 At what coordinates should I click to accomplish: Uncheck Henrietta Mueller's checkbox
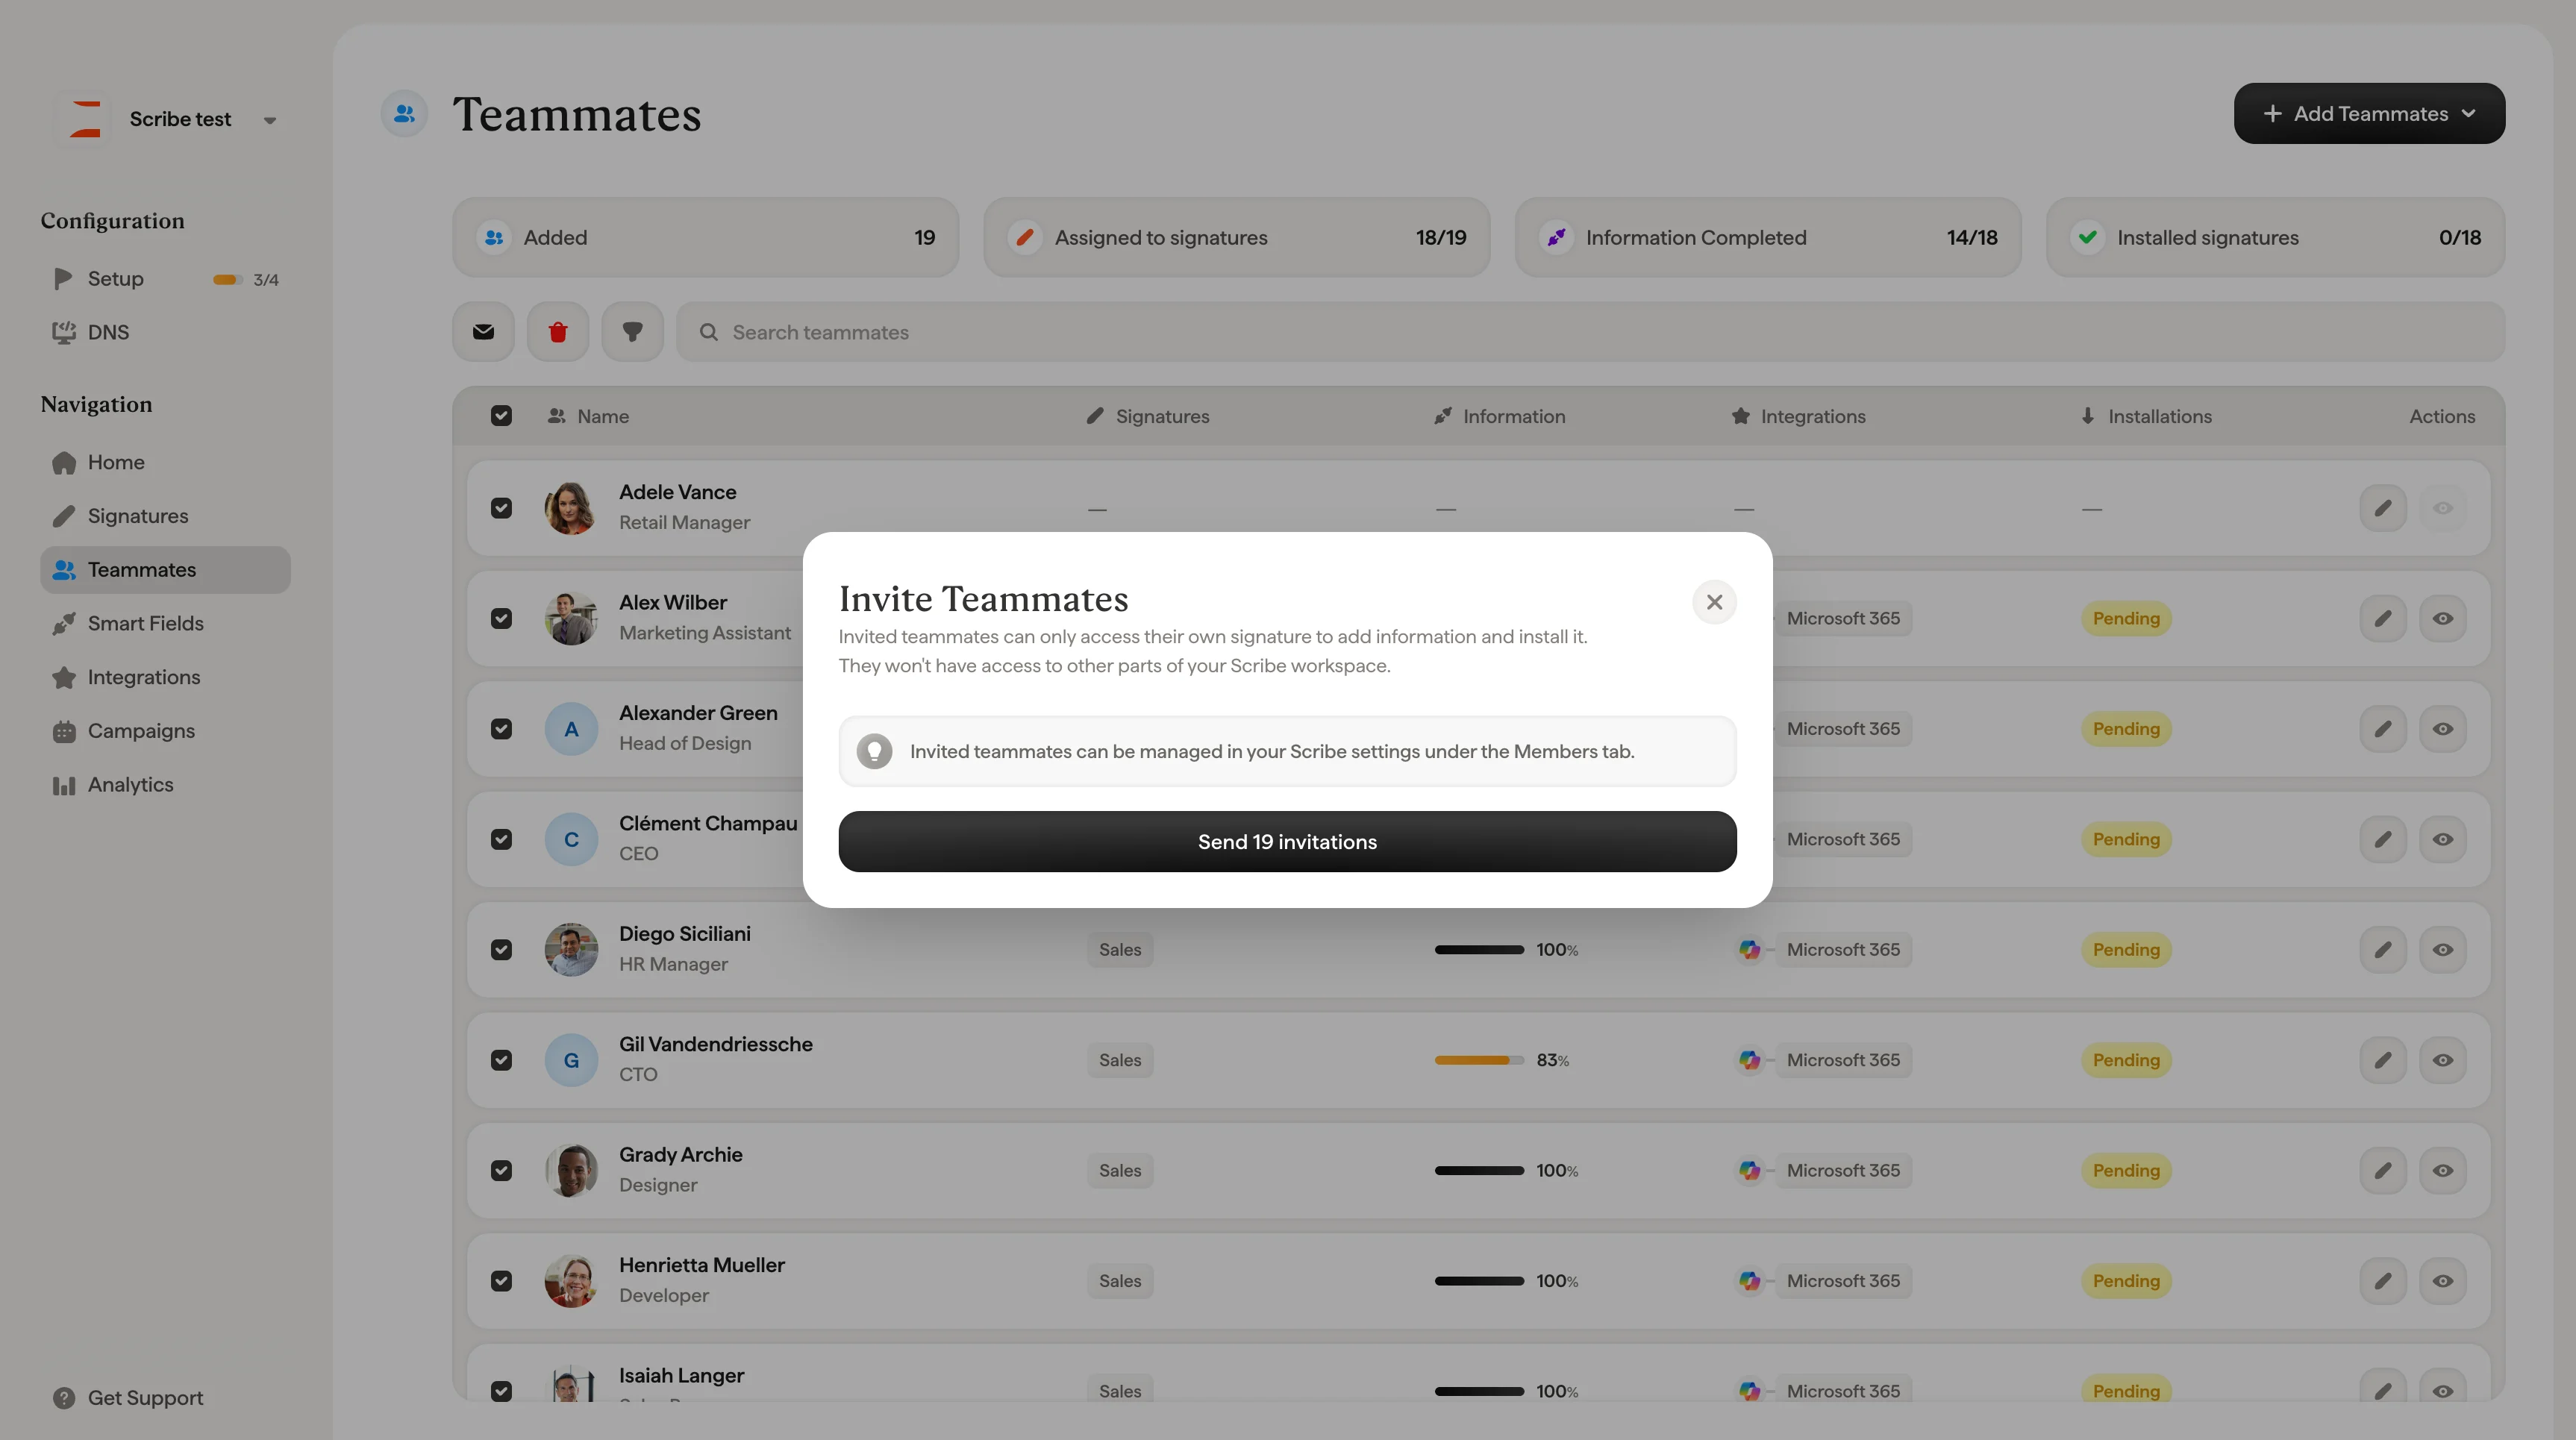(x=501, y=1281)
